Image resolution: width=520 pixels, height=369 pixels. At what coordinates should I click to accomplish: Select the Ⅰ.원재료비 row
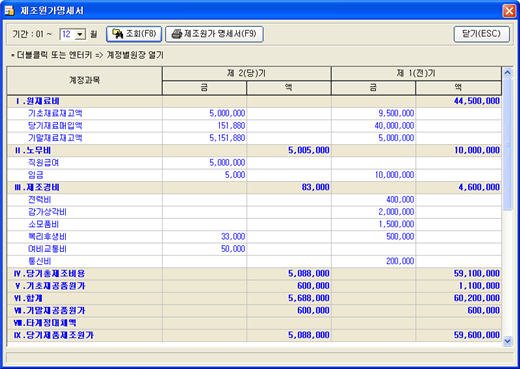[254, 101]
